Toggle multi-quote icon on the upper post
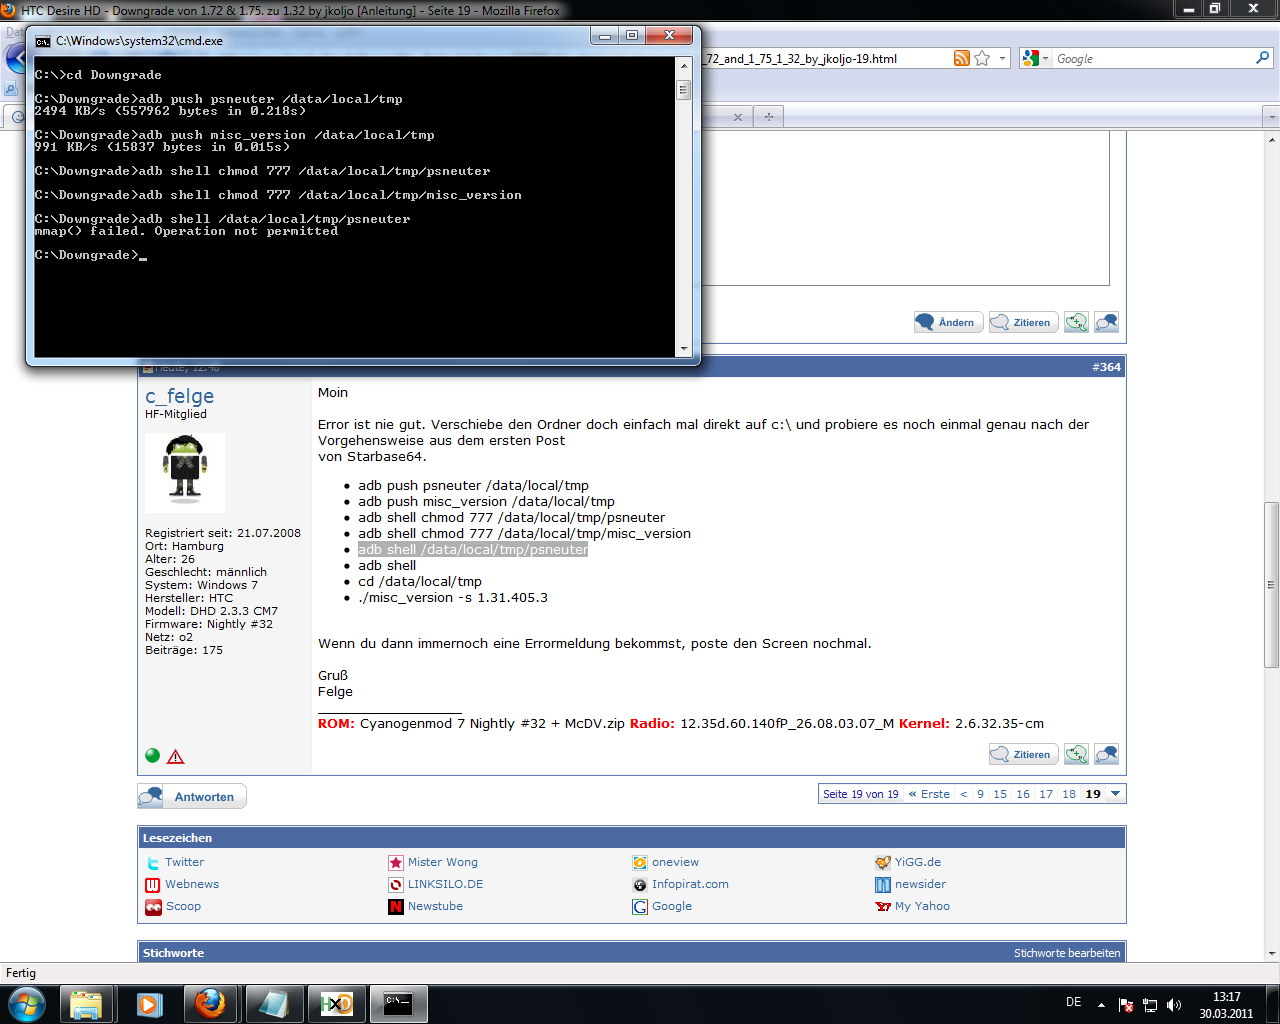The height and width of the screenshot is (1024, 1280). (1076, 322)
